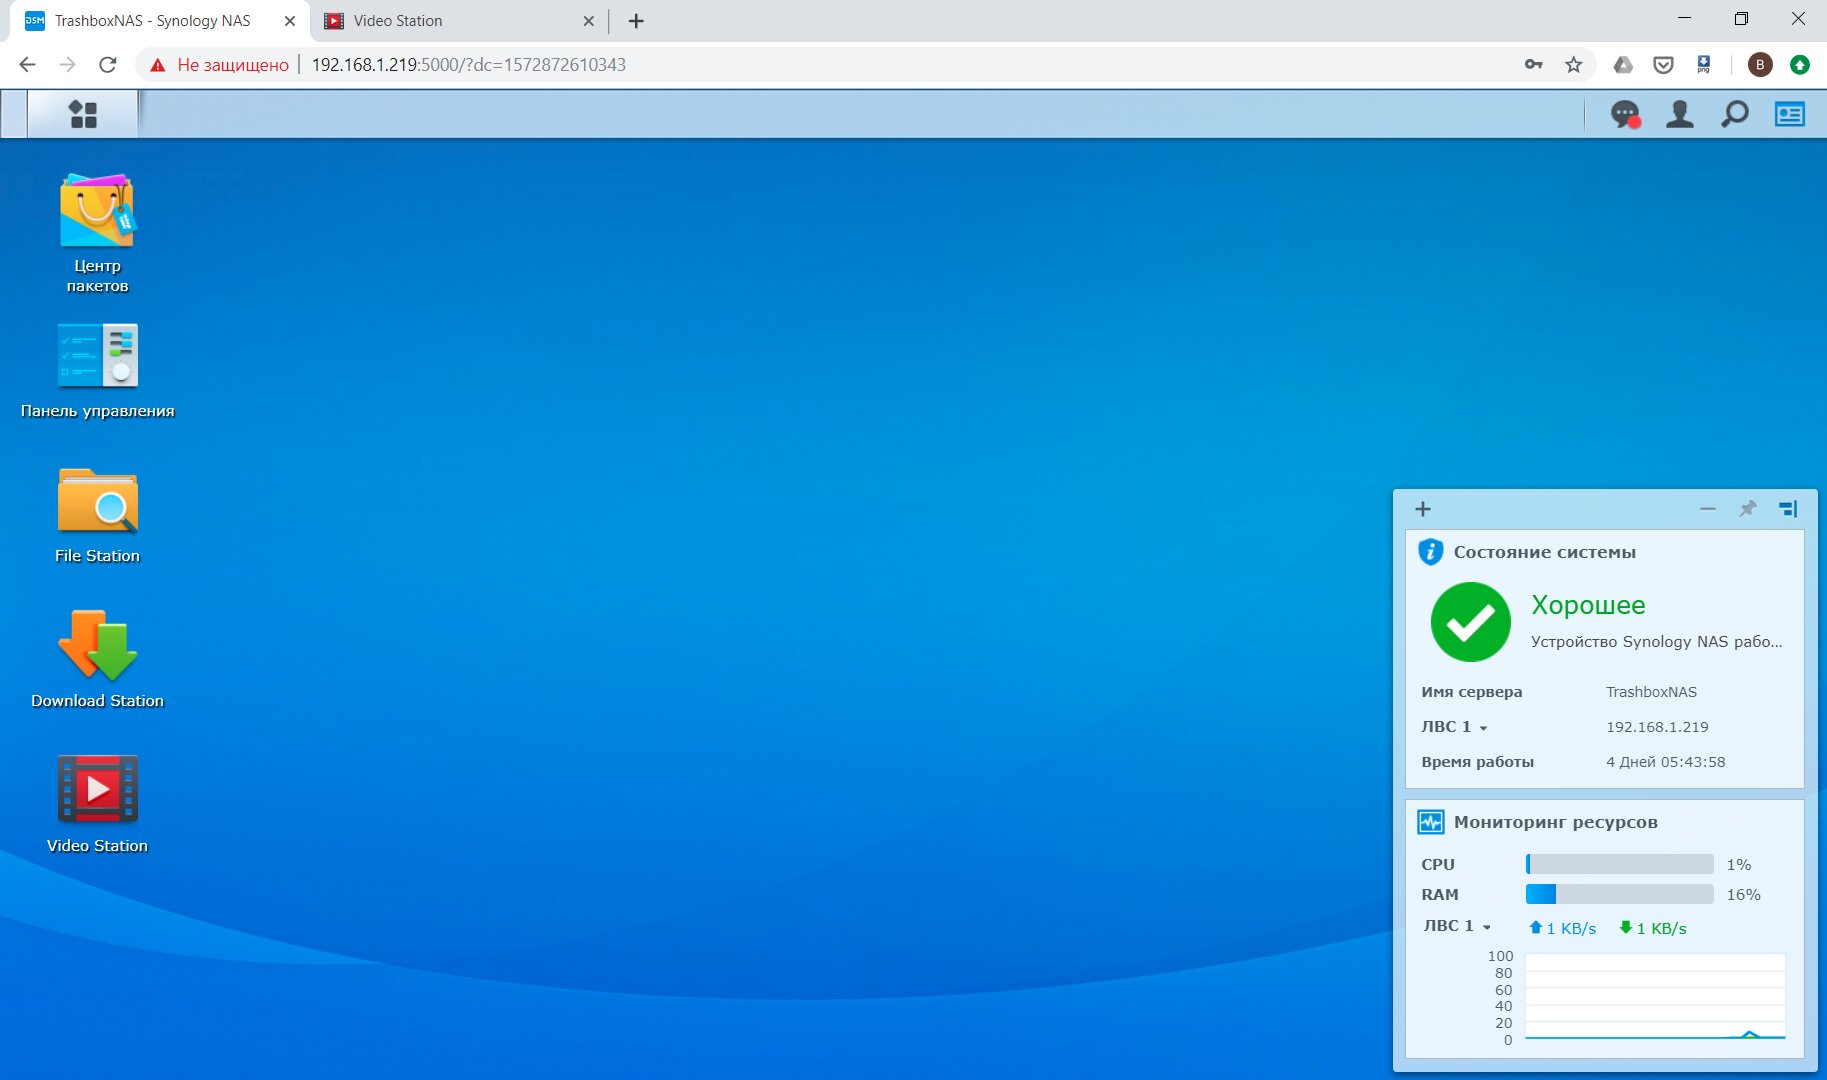Close the Video Station browser tab
The height and width of the screenshot is (1080, 1827).
588,21
